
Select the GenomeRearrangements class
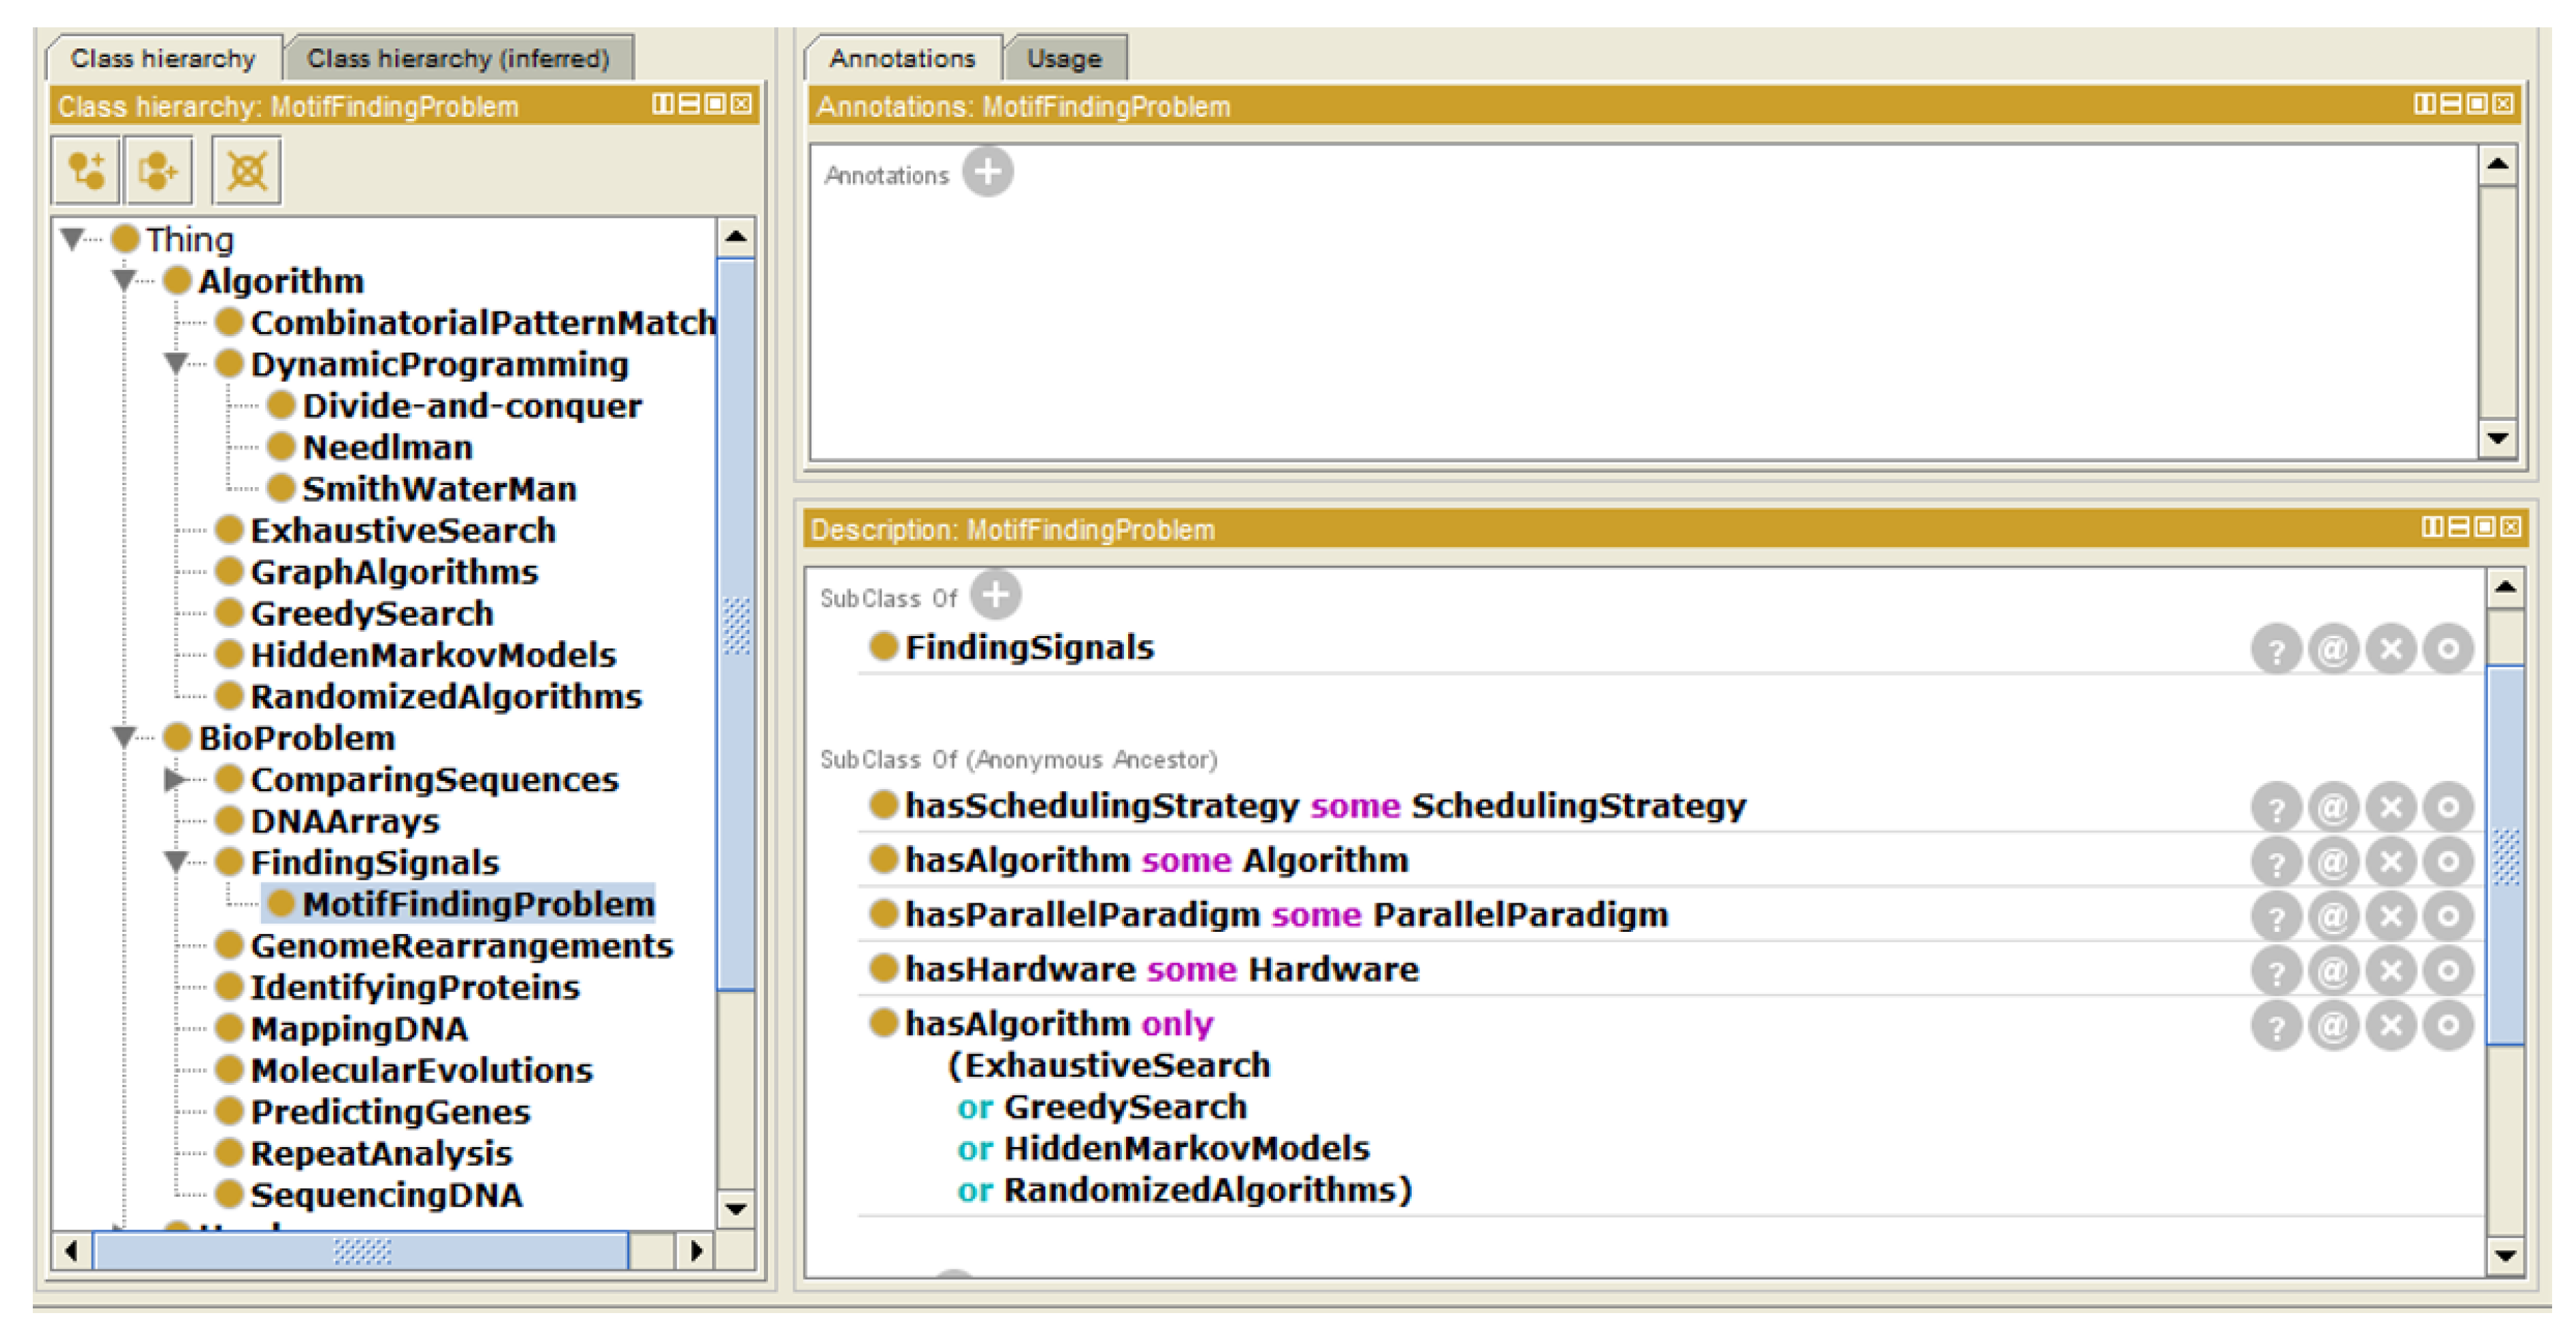[461, 945]
